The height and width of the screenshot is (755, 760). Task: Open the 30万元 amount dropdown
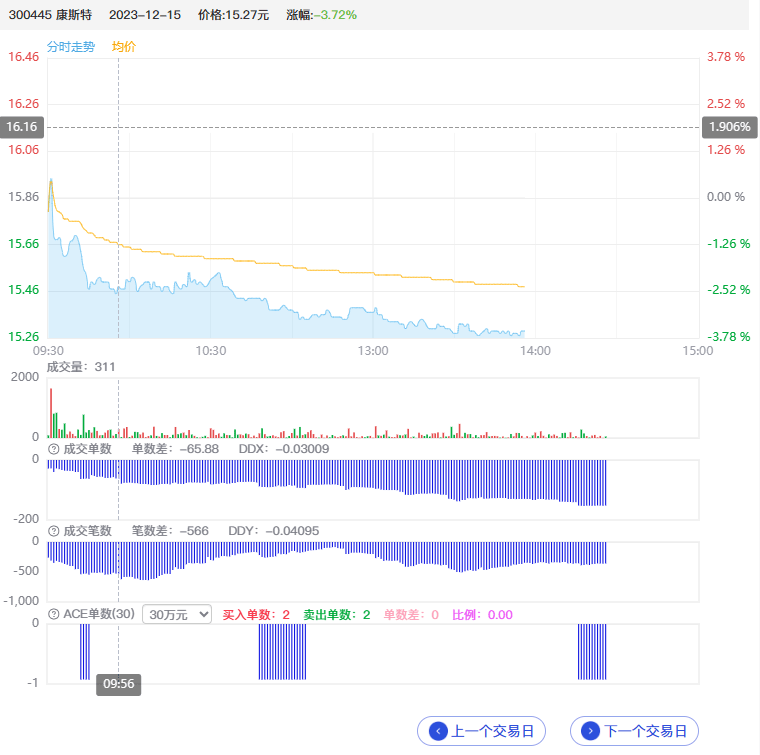pos(177,614)
